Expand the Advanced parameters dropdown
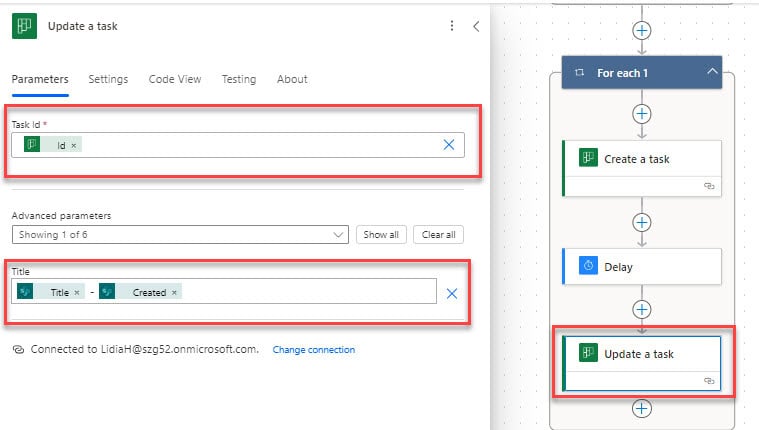759x430 pixels. click(180, 234)
